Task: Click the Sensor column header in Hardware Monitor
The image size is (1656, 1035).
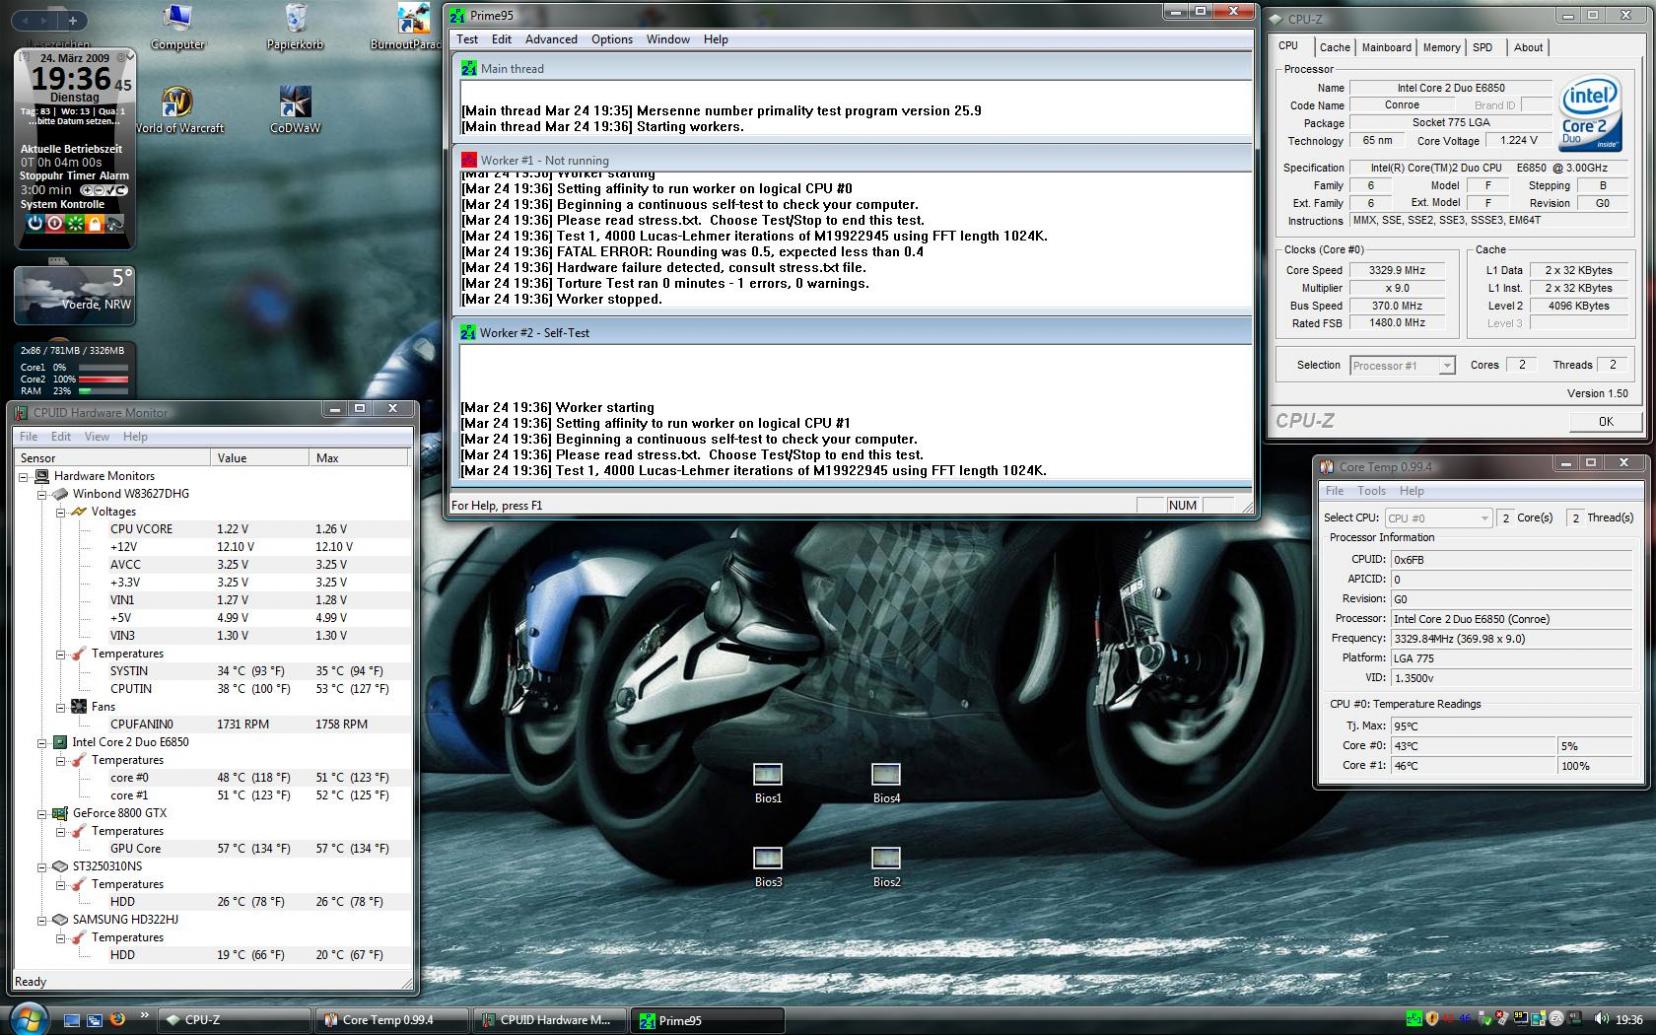Action: pos(112,458)
